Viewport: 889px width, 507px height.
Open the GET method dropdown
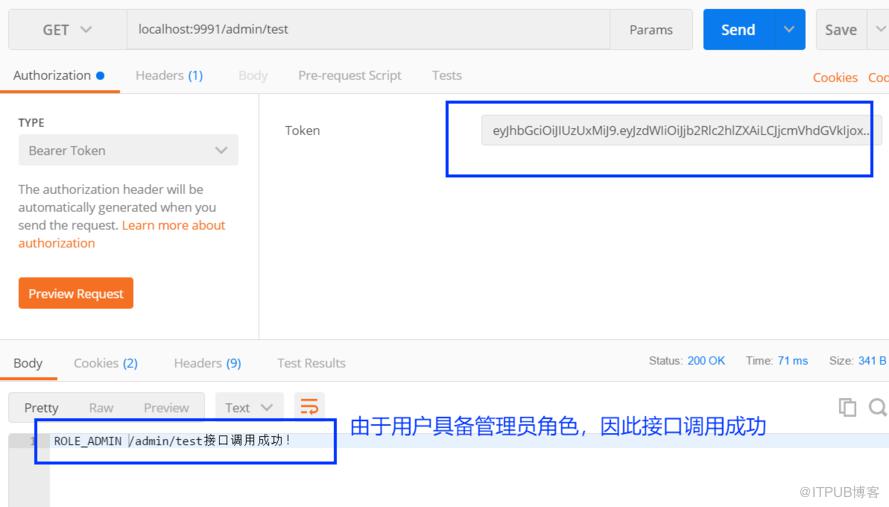point(67,29)
